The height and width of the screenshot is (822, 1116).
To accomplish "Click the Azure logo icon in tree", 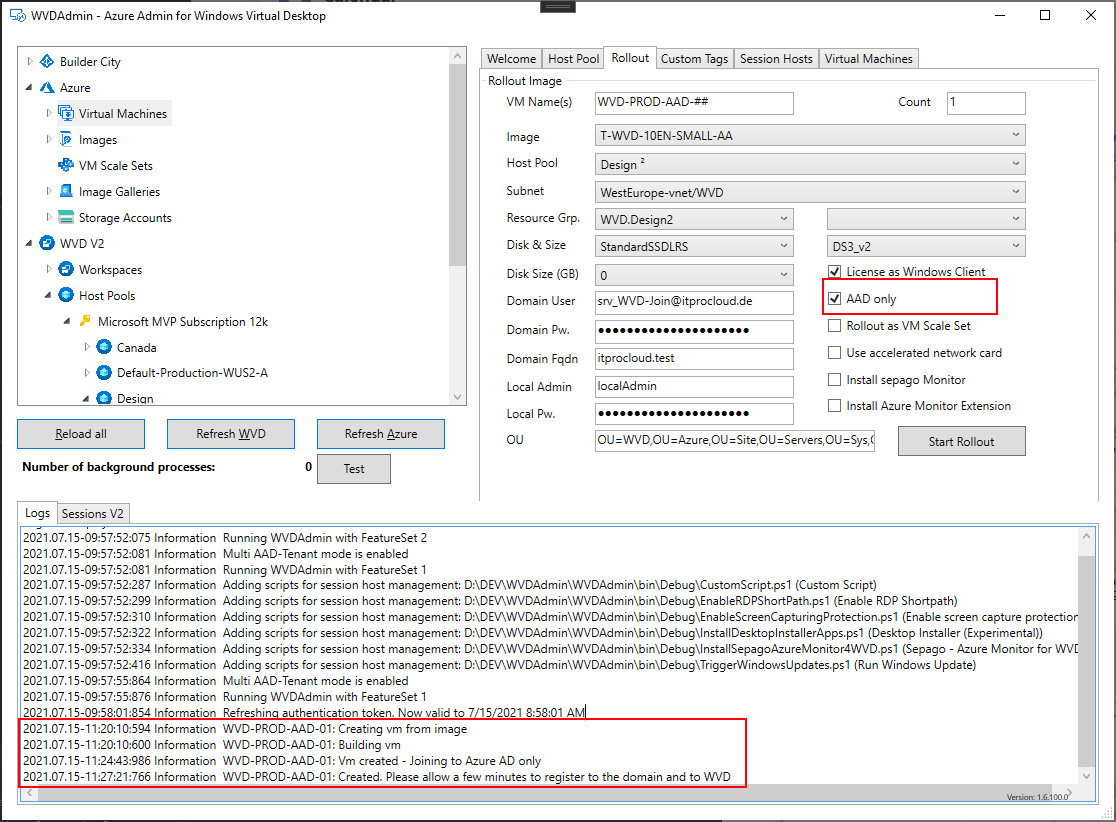I will click(47, 88).
